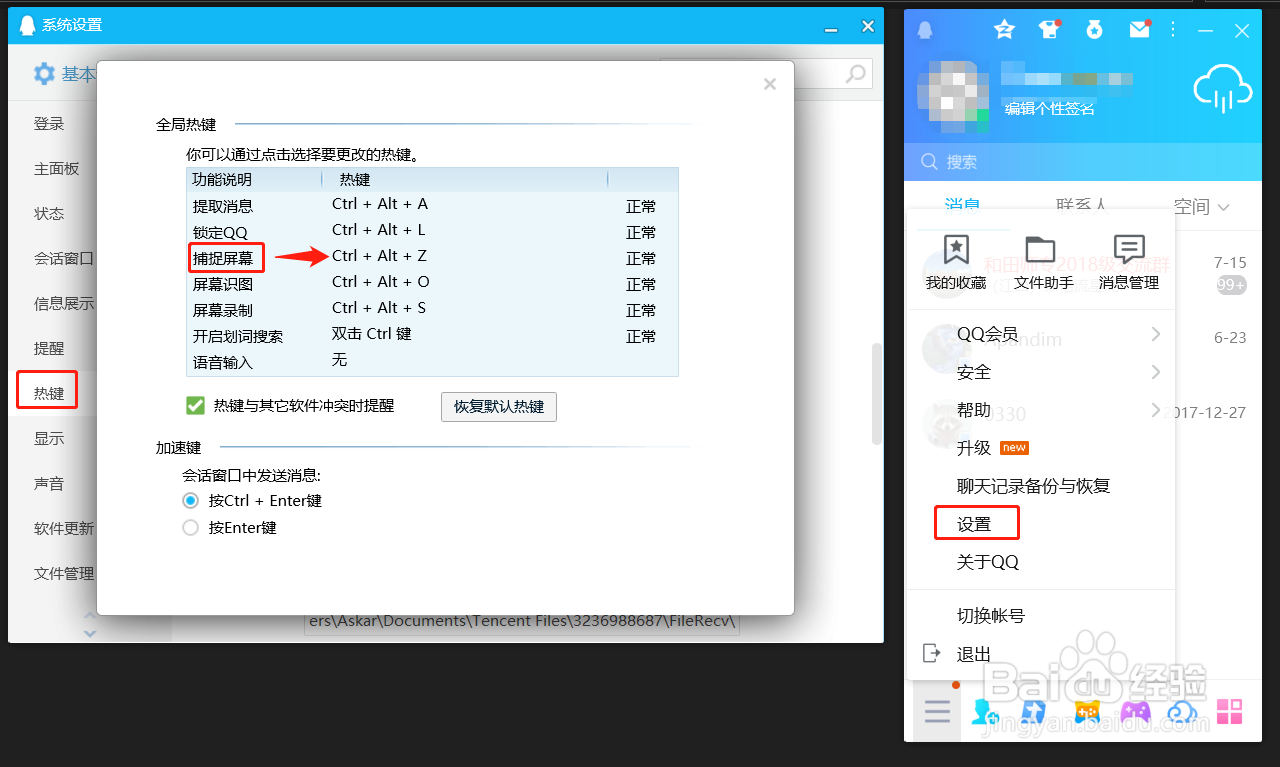Screen dimensions: 1280x767
Task: Click sidebar scroll-down chevron in settings
Action: click(90, 633)
